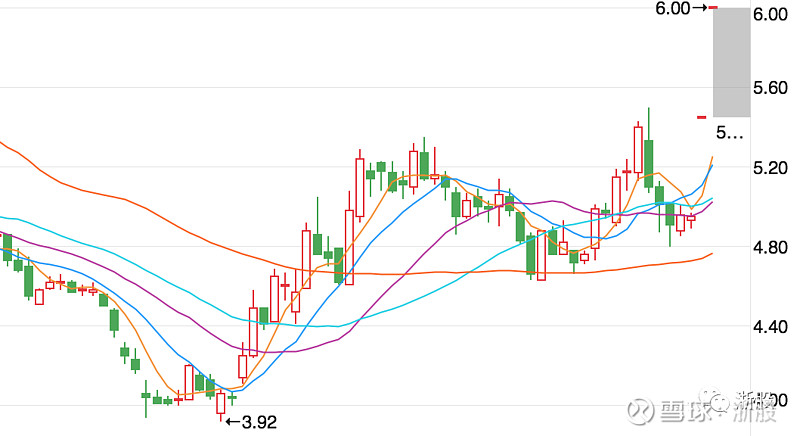Click the top-right 6.00 axis label
Image resolution: width=800 pixels, height=436 pixels.
(772, 15)
